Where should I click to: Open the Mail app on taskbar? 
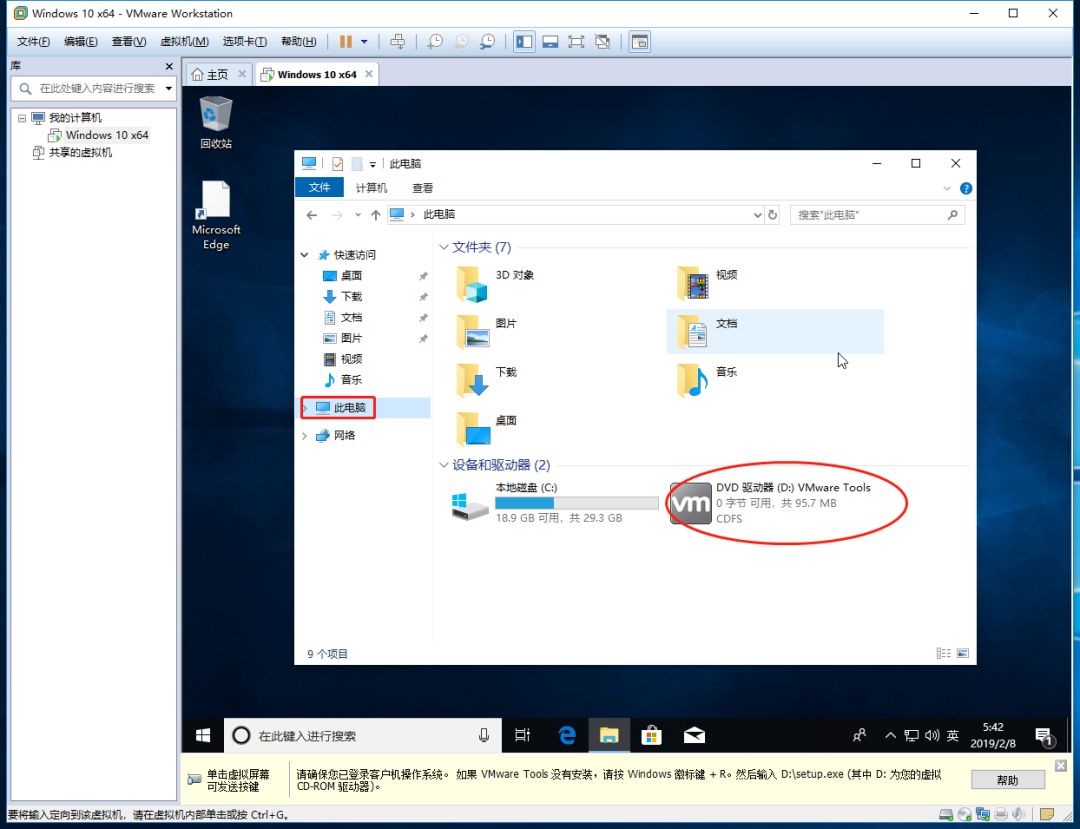[694, 735]
